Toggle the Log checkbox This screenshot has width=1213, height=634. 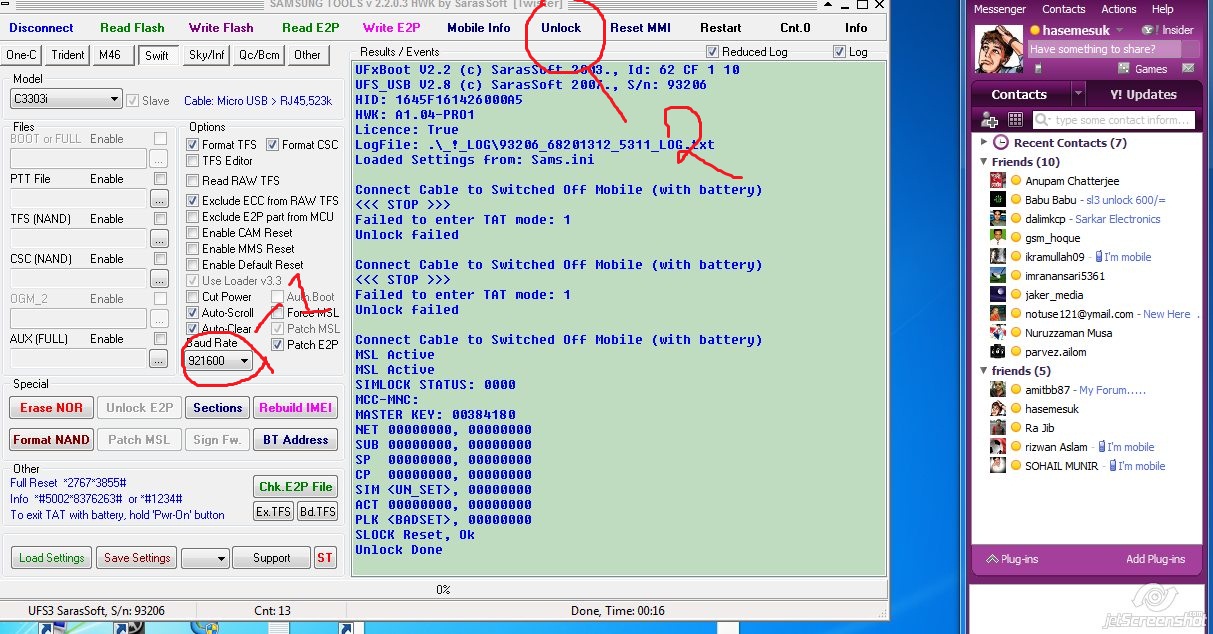839,52
